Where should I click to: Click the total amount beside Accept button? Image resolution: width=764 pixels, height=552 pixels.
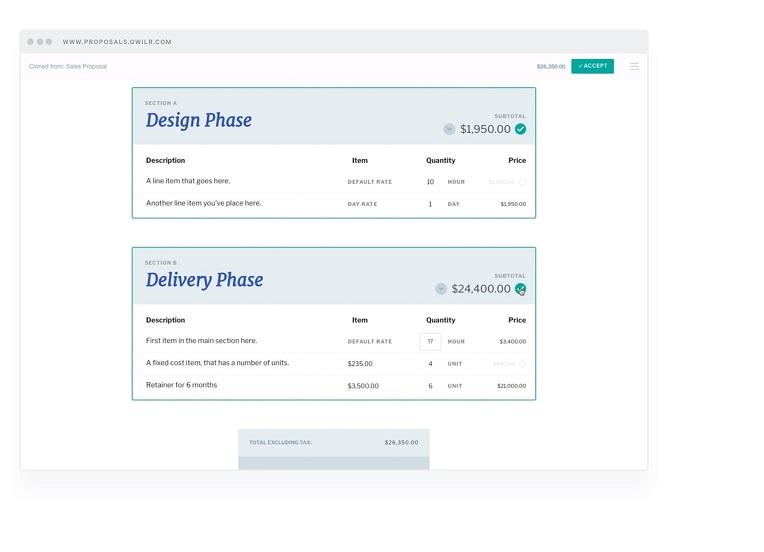(551, 66)
